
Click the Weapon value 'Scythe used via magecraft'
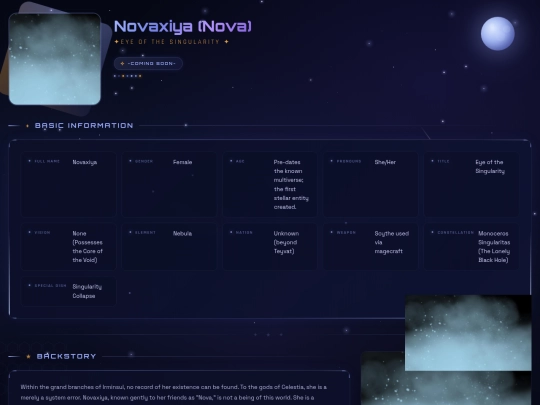[x=392, y=242]
